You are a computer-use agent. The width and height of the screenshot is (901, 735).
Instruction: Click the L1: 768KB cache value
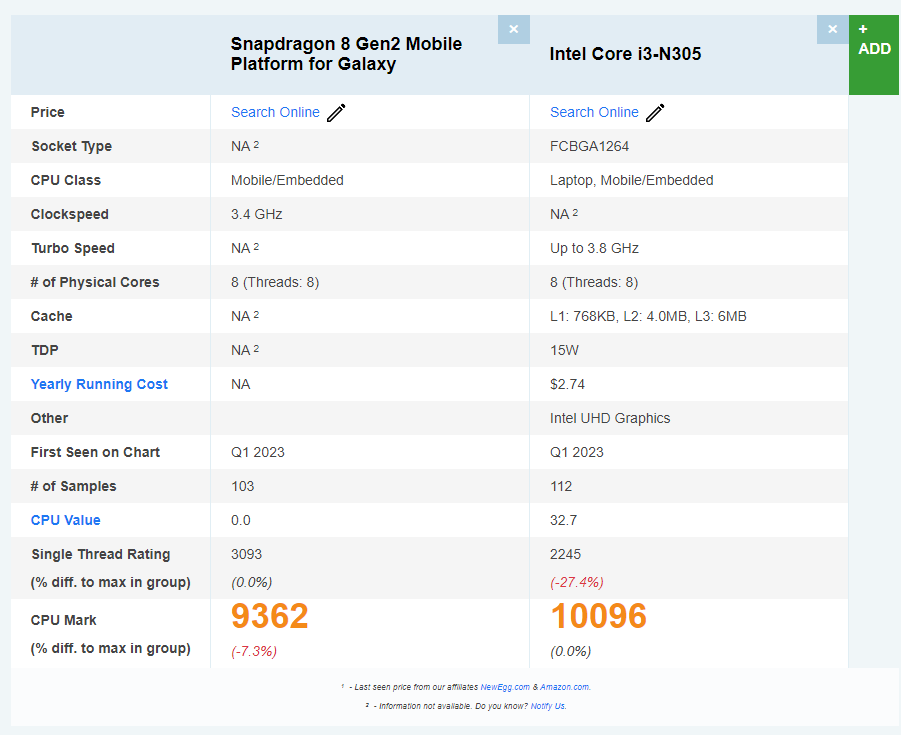coord(648,316)
